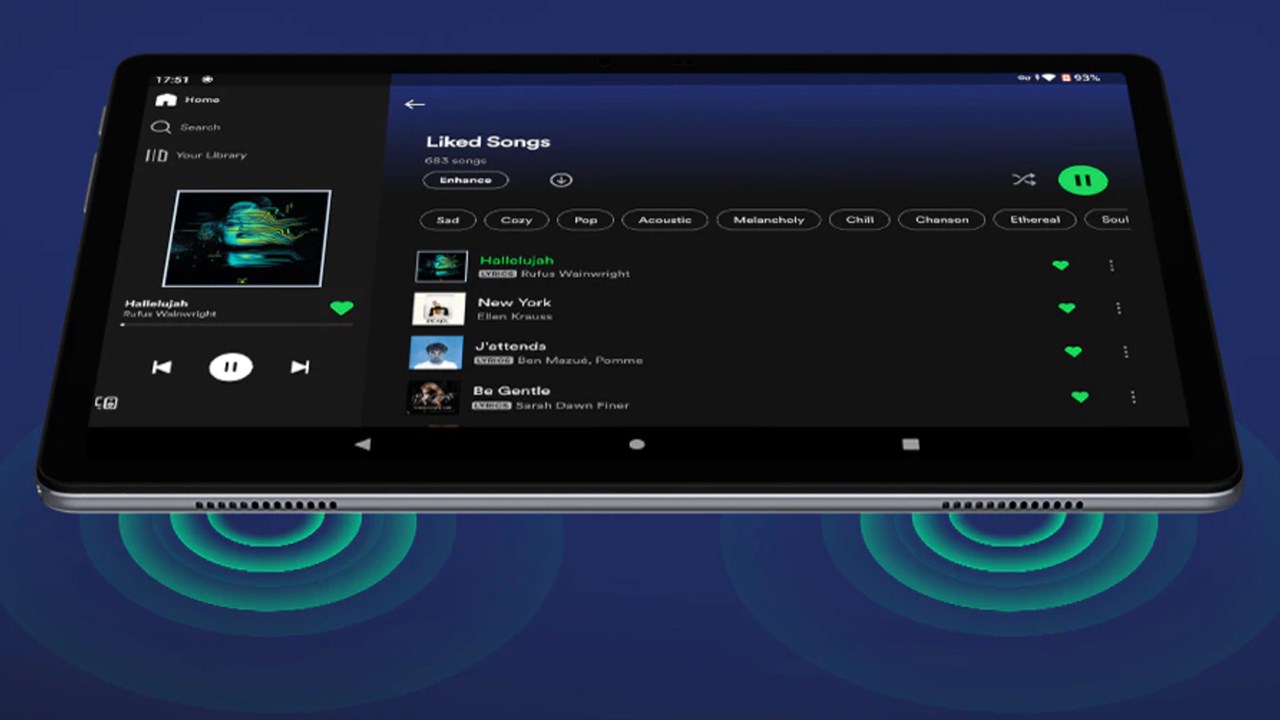This screenshot has width=1280, height=720.
Task: Pause playlist with the green pause button
Action: 1083,181
